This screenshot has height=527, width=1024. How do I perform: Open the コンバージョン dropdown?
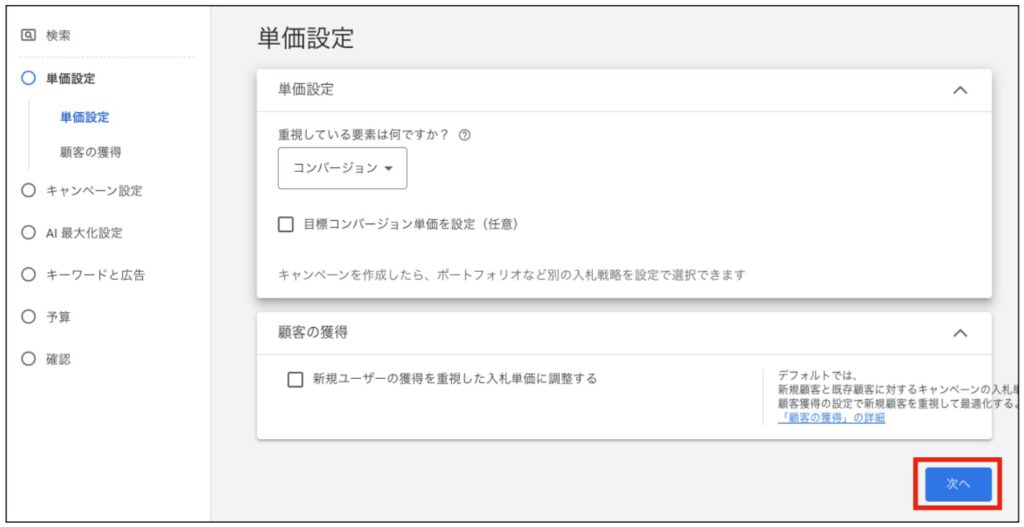(x=342, y=168)
